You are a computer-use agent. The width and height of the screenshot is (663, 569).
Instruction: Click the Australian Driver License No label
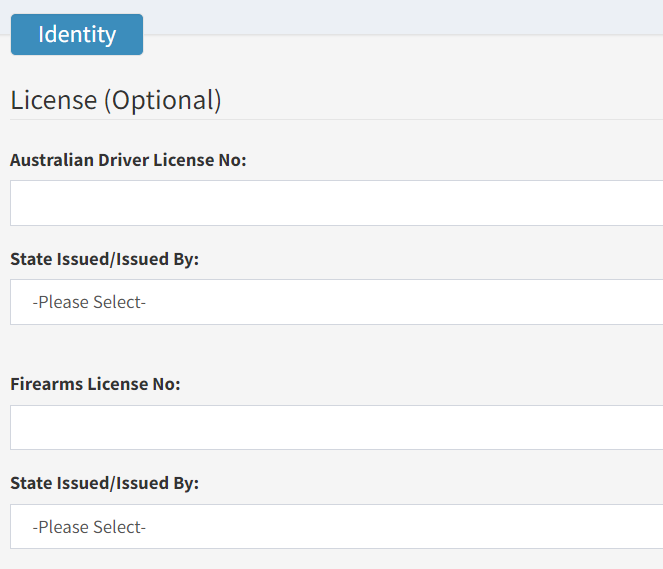[x=128, y=160]
